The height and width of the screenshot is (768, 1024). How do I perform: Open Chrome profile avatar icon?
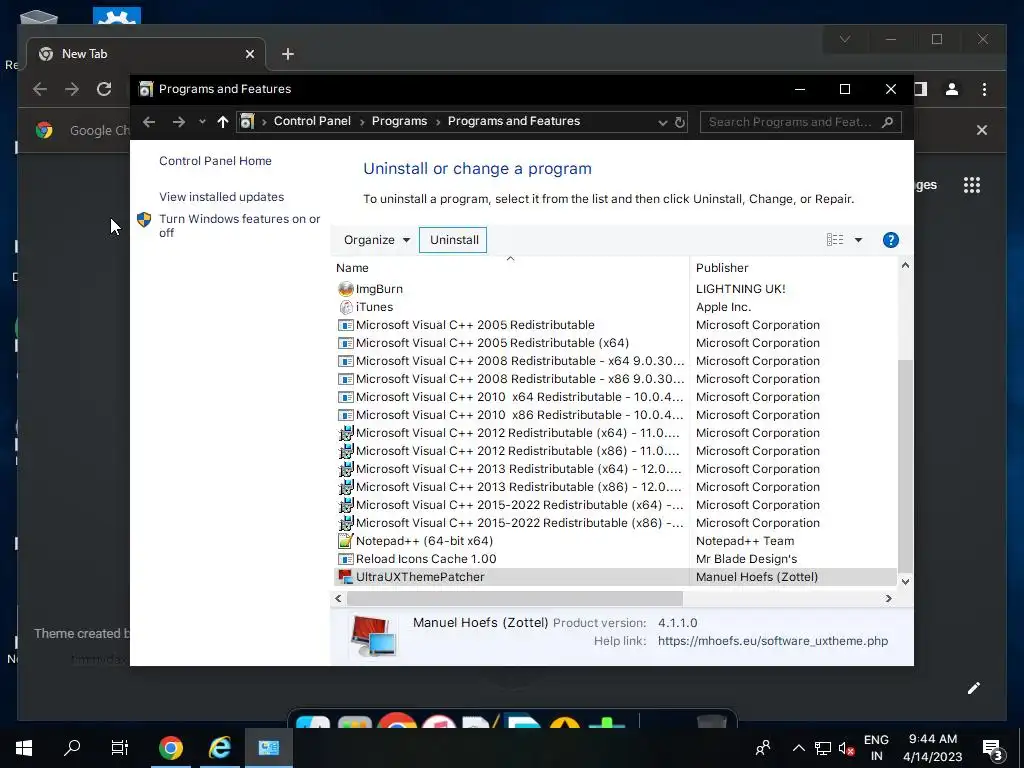point(952,89)
